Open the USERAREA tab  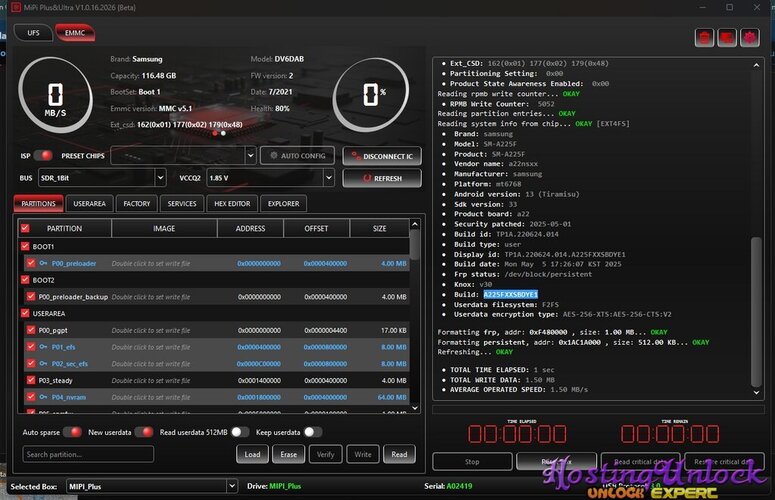coord(89,204)
